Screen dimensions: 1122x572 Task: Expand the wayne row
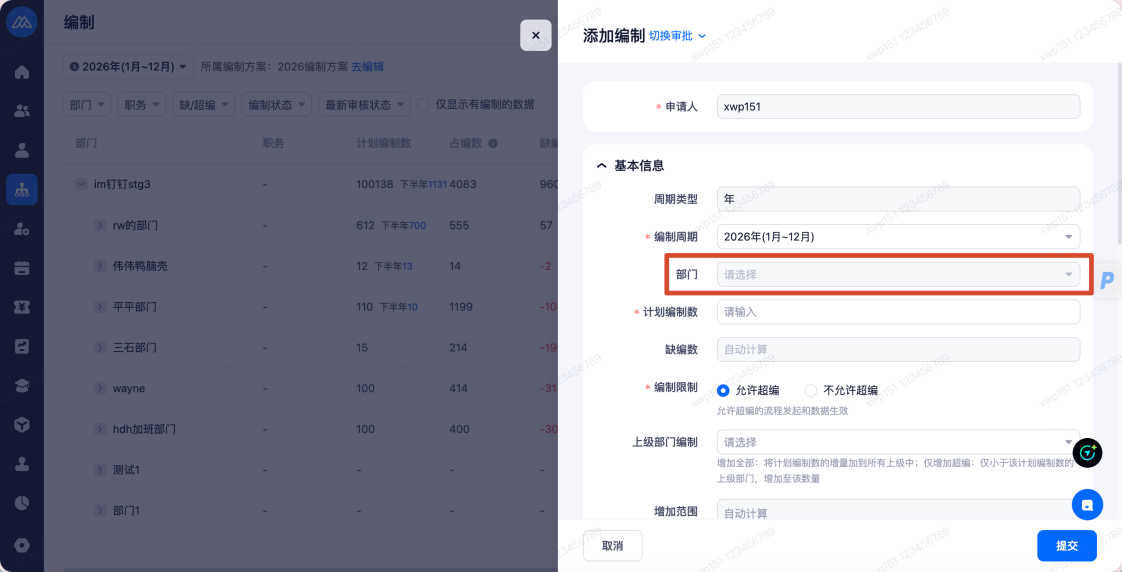(100, 389)
